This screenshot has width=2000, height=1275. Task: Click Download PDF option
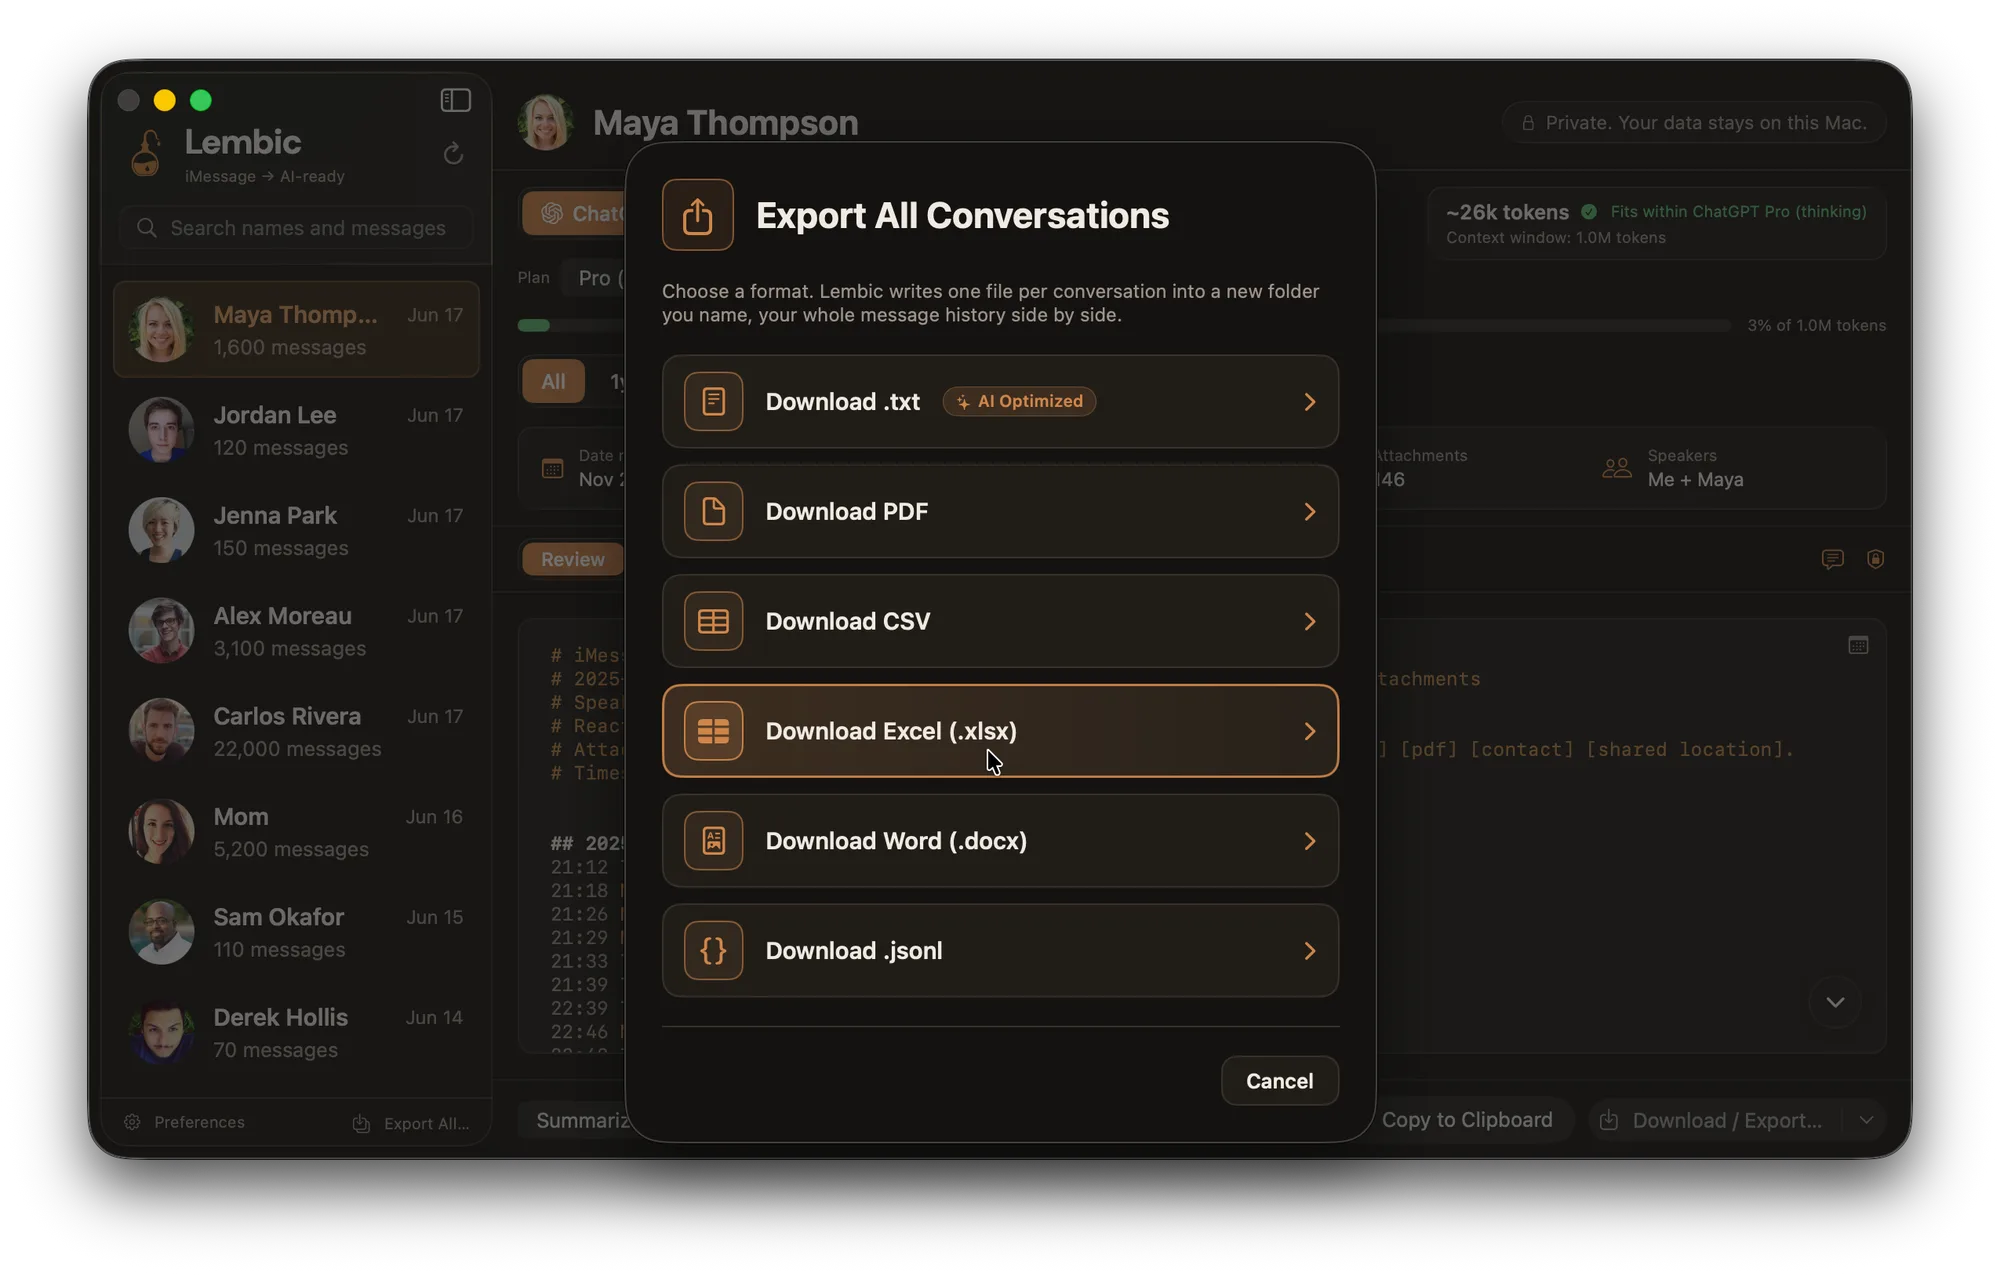pos(1000,511)
